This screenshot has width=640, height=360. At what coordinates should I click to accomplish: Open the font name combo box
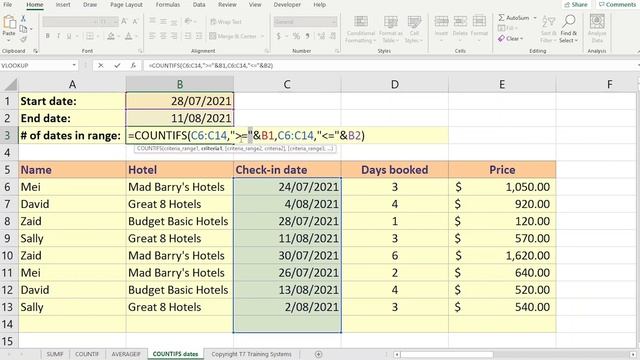pyautogui.click(x=70, y=21)
